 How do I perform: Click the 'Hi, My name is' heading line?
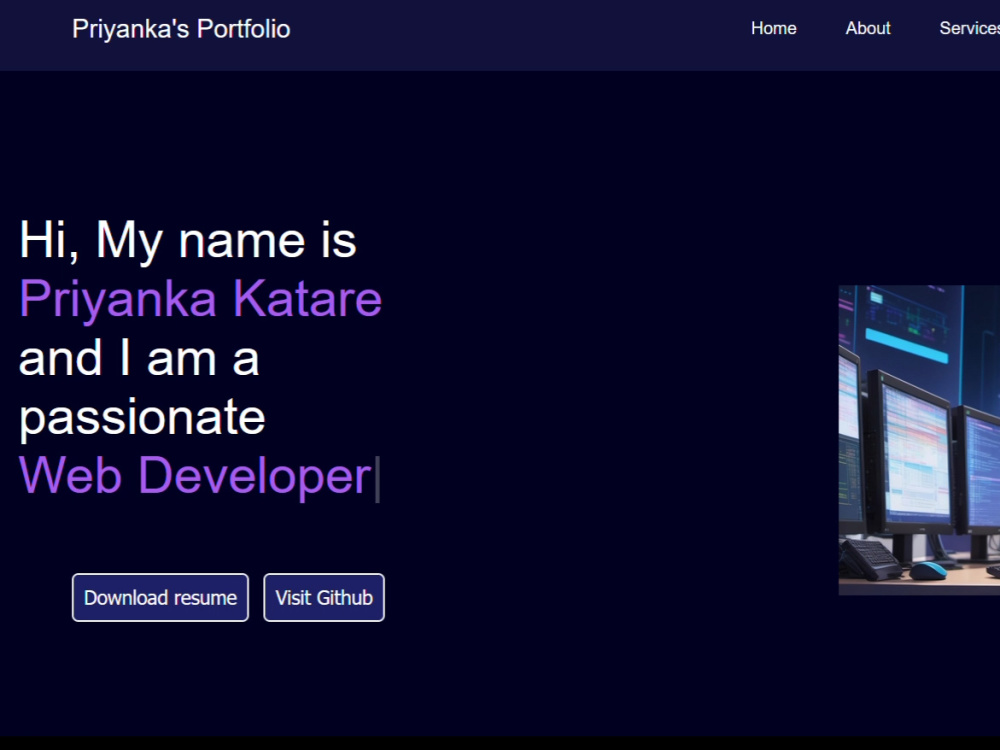pos(188,240)
